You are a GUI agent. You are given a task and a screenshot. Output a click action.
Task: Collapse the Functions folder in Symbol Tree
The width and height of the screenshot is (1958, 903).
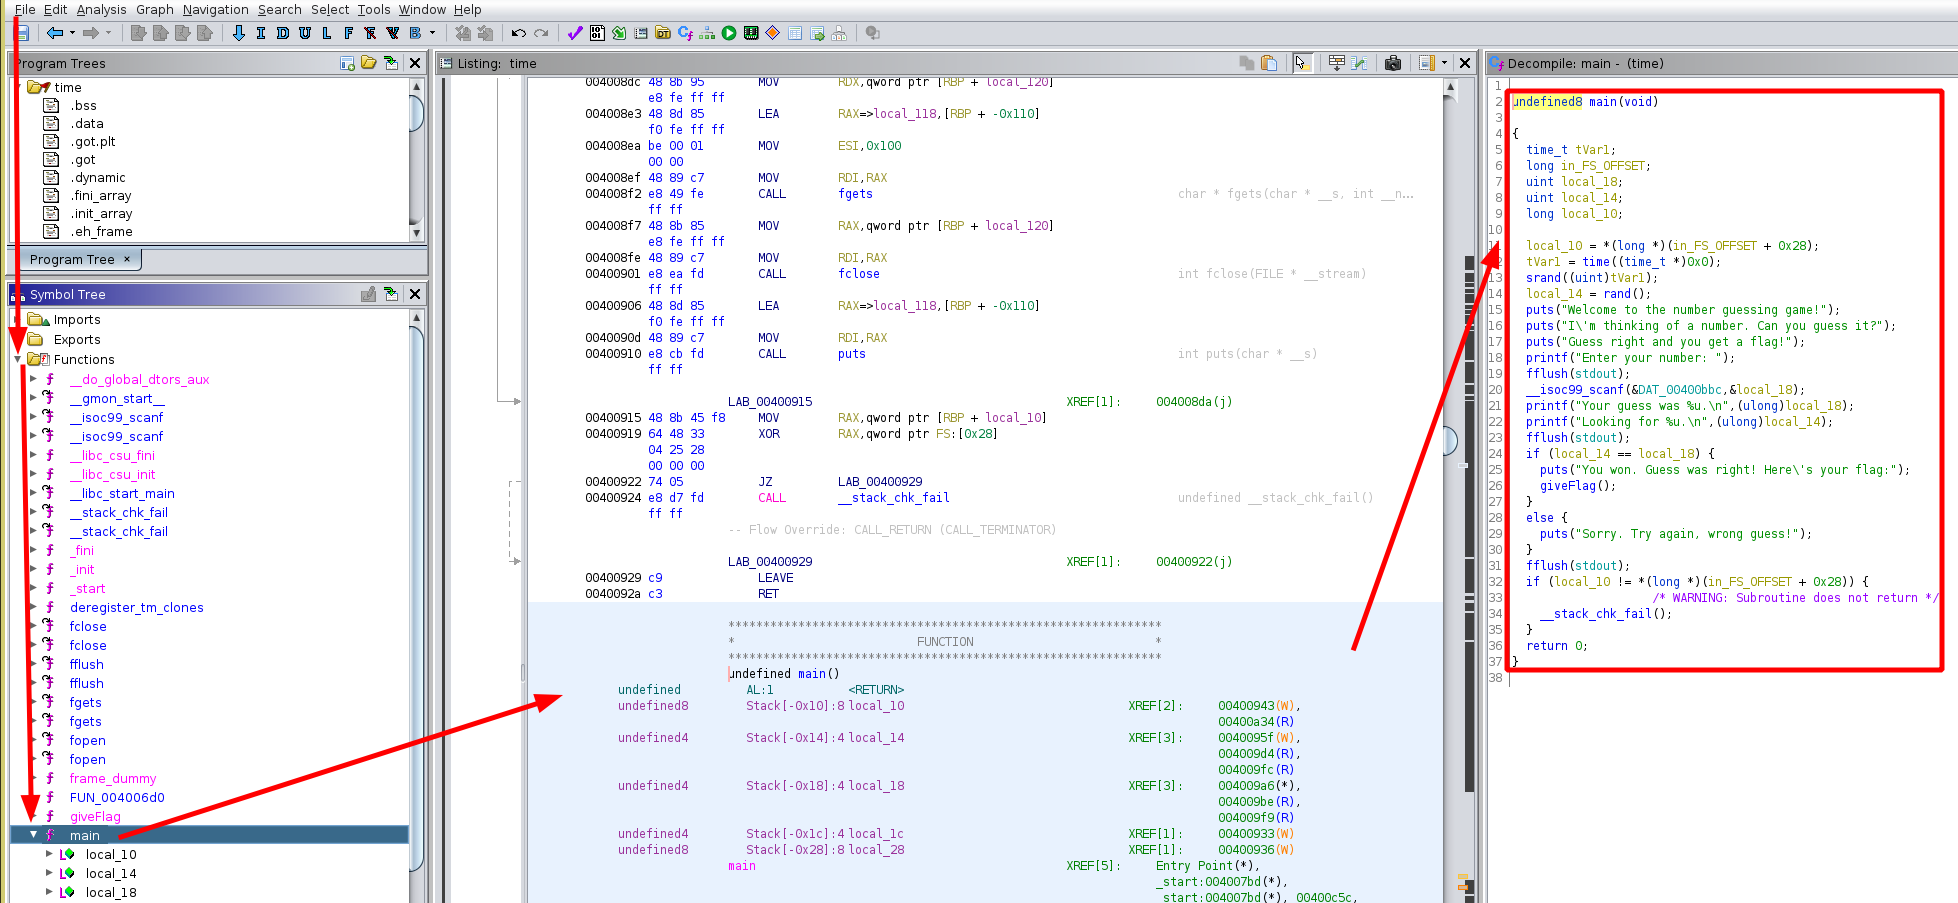point(18,359)
